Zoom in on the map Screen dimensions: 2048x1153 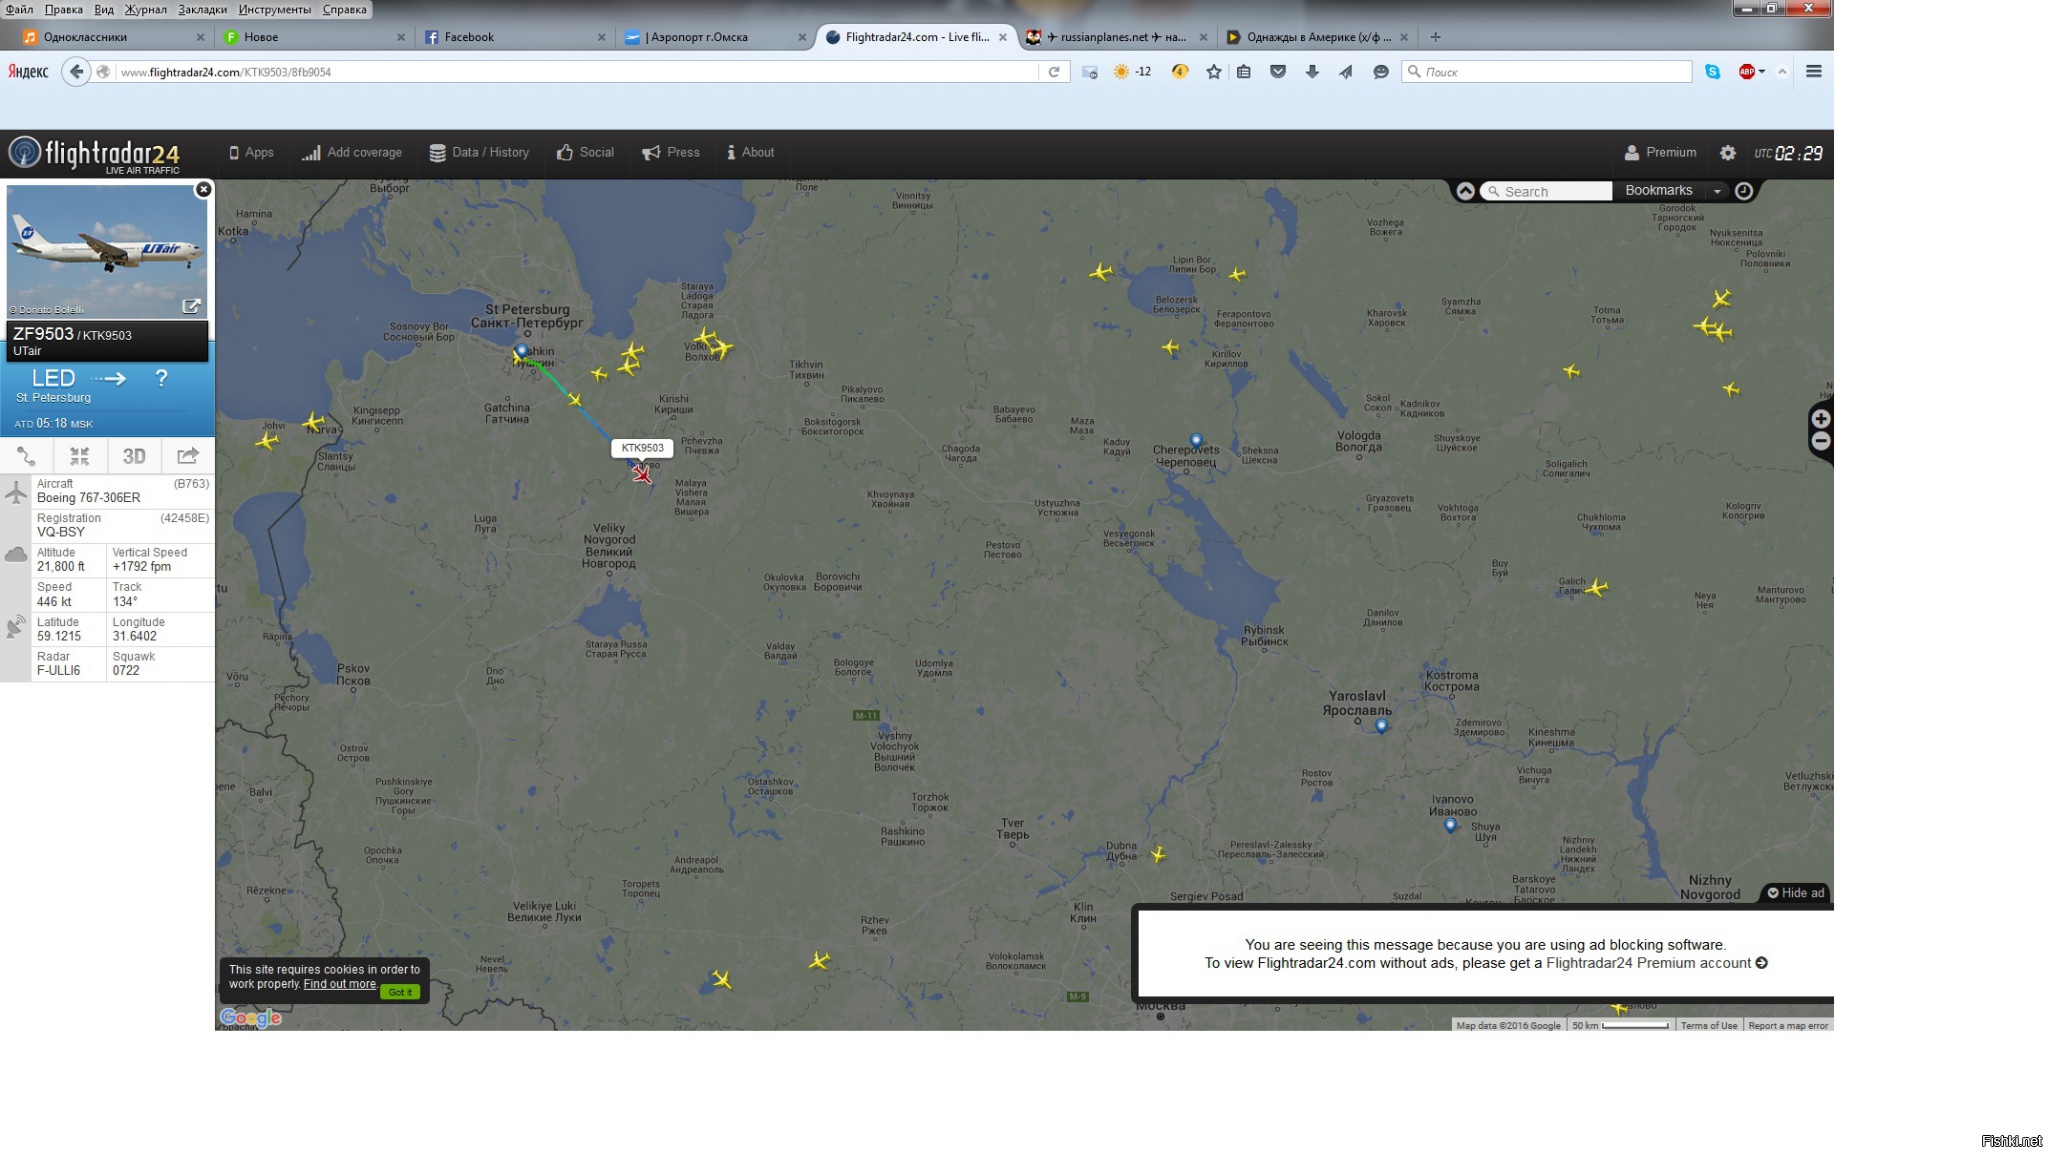(1821, 419)
